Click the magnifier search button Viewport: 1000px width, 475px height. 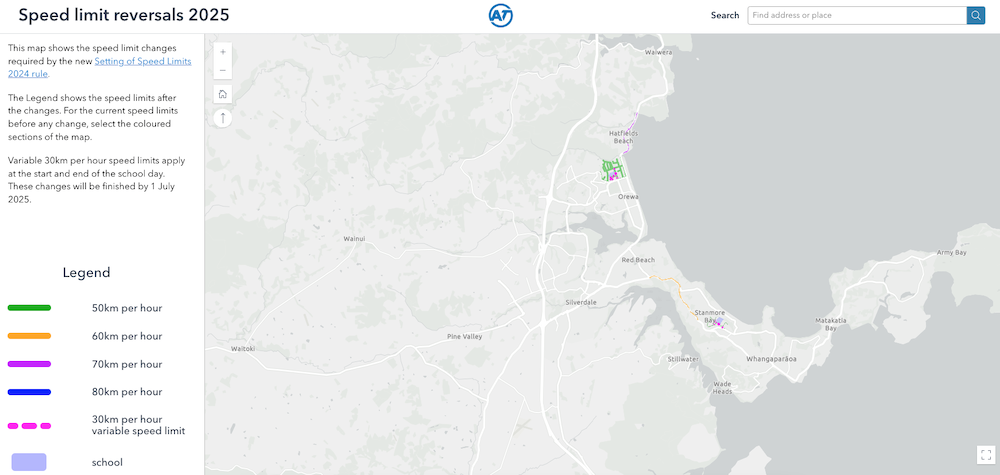(975, 15)
